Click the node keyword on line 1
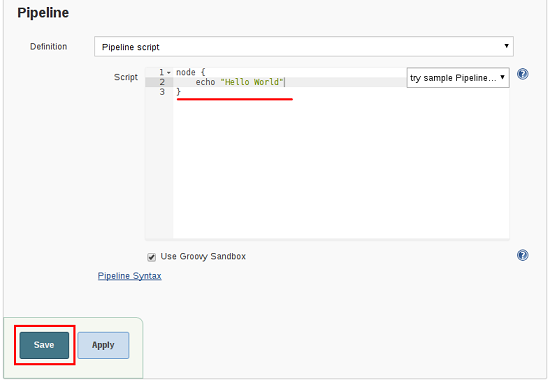Viewport: 550px width, 382px height. click(186, 72)
